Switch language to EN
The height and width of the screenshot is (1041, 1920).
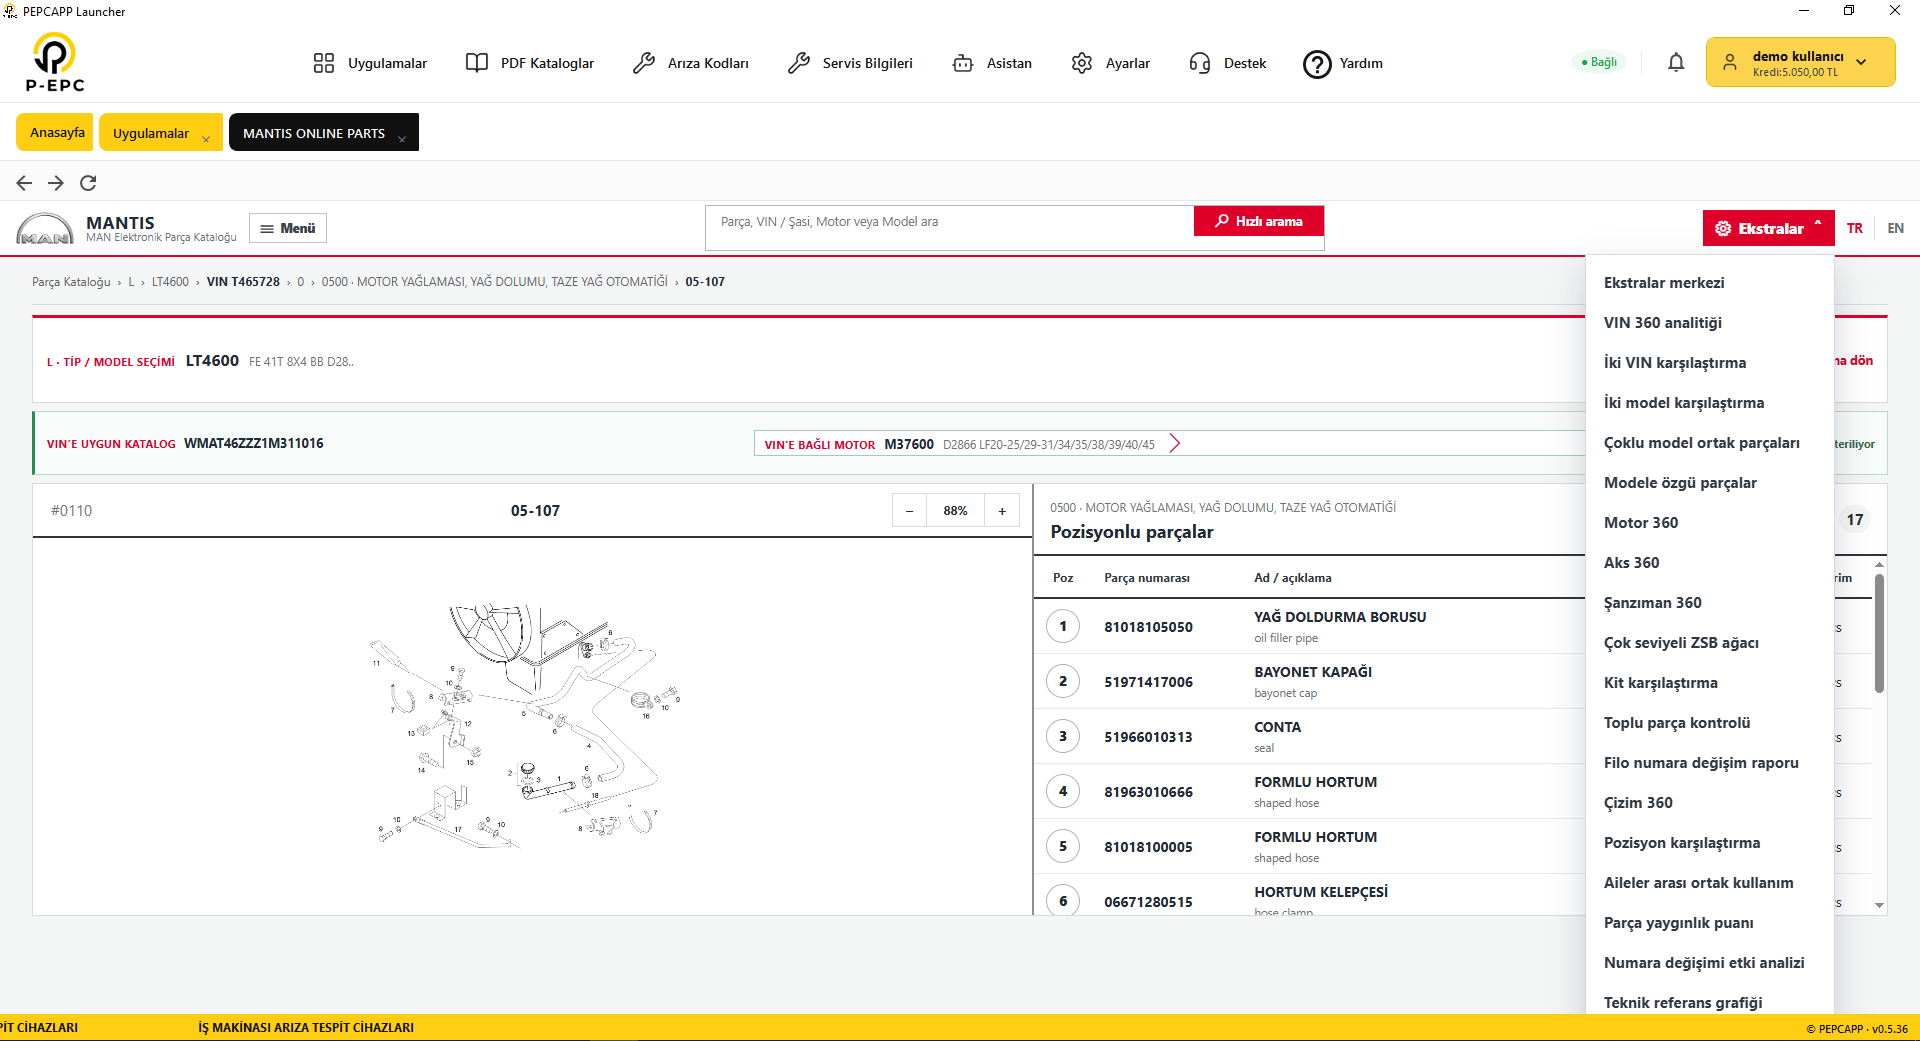tap(1896, 228)
